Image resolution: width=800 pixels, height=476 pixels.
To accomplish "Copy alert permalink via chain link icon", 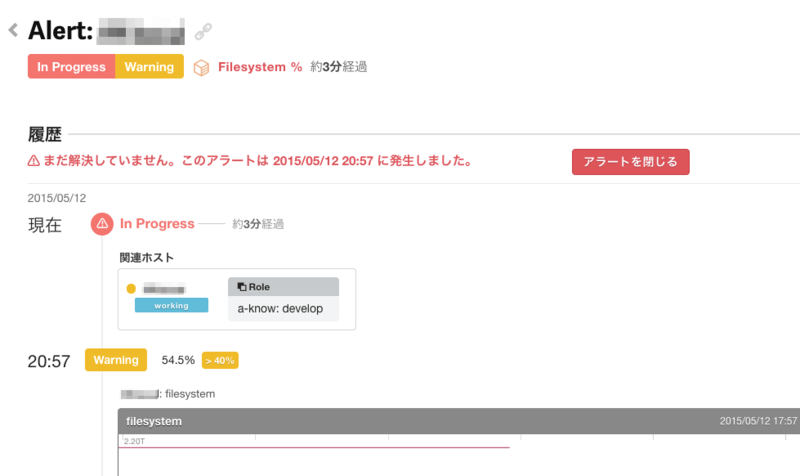I will (203, 32).
